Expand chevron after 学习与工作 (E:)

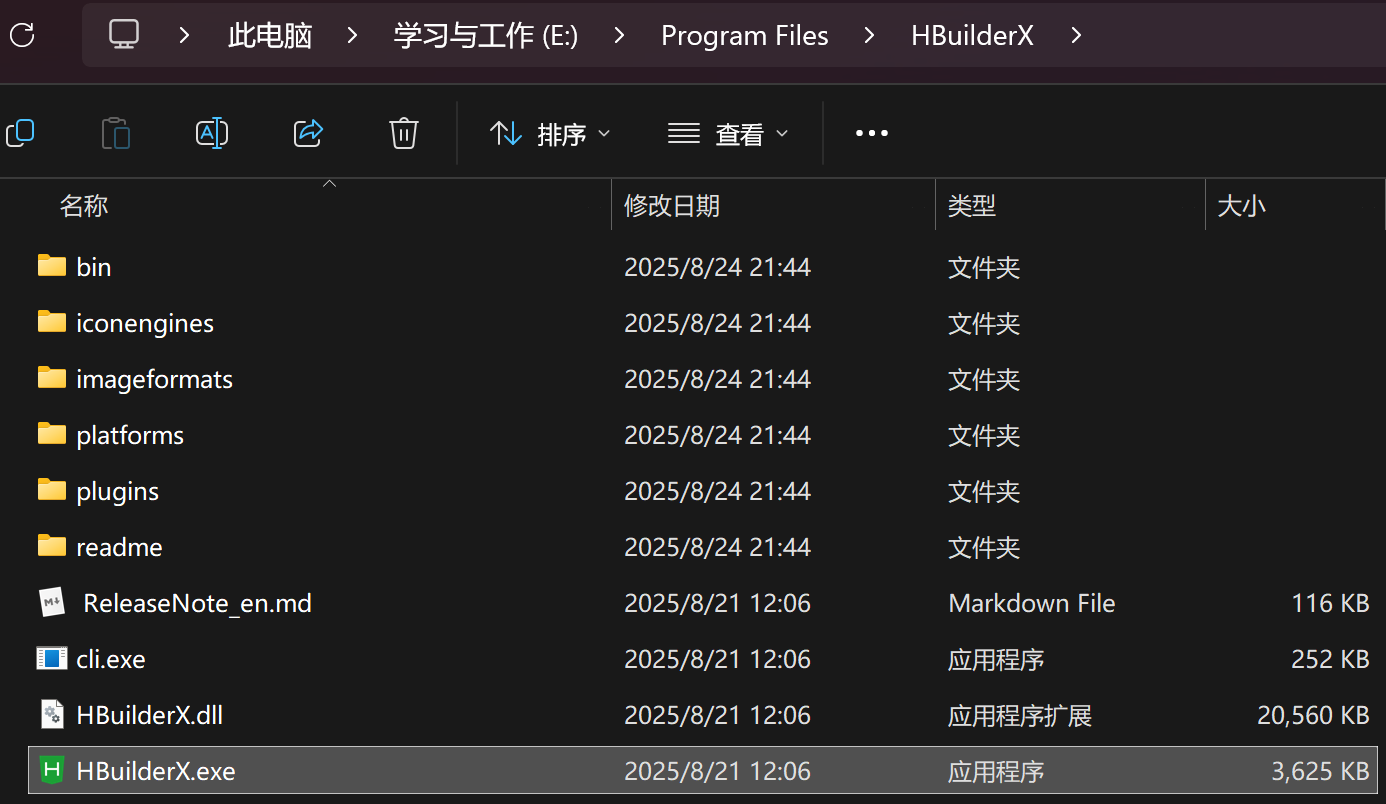tap(619, 35)
